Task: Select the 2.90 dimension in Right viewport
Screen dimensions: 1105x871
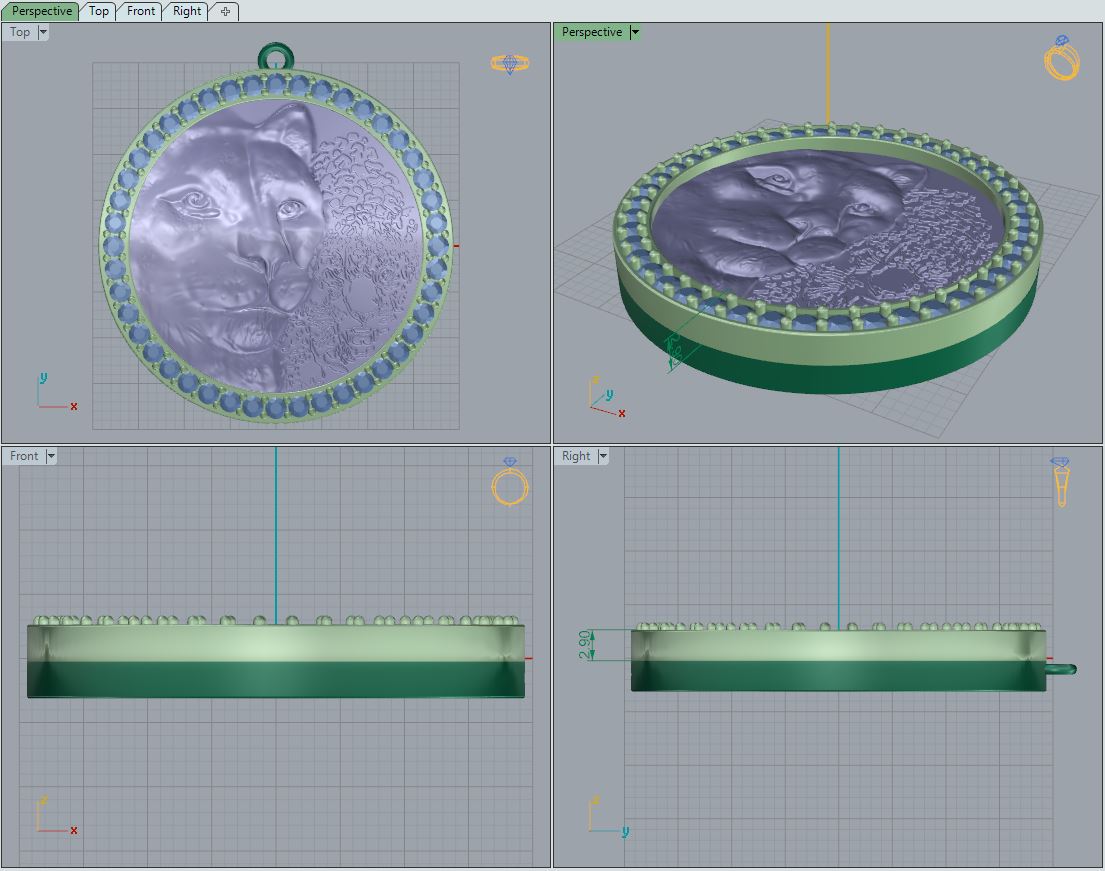Action: (585, 645)
